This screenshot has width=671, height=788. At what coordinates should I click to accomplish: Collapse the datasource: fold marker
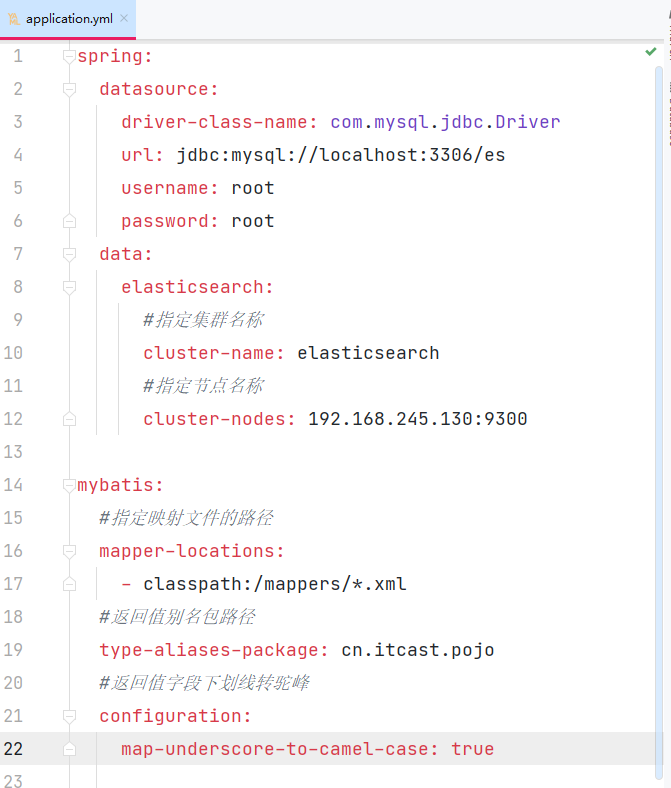69,89
